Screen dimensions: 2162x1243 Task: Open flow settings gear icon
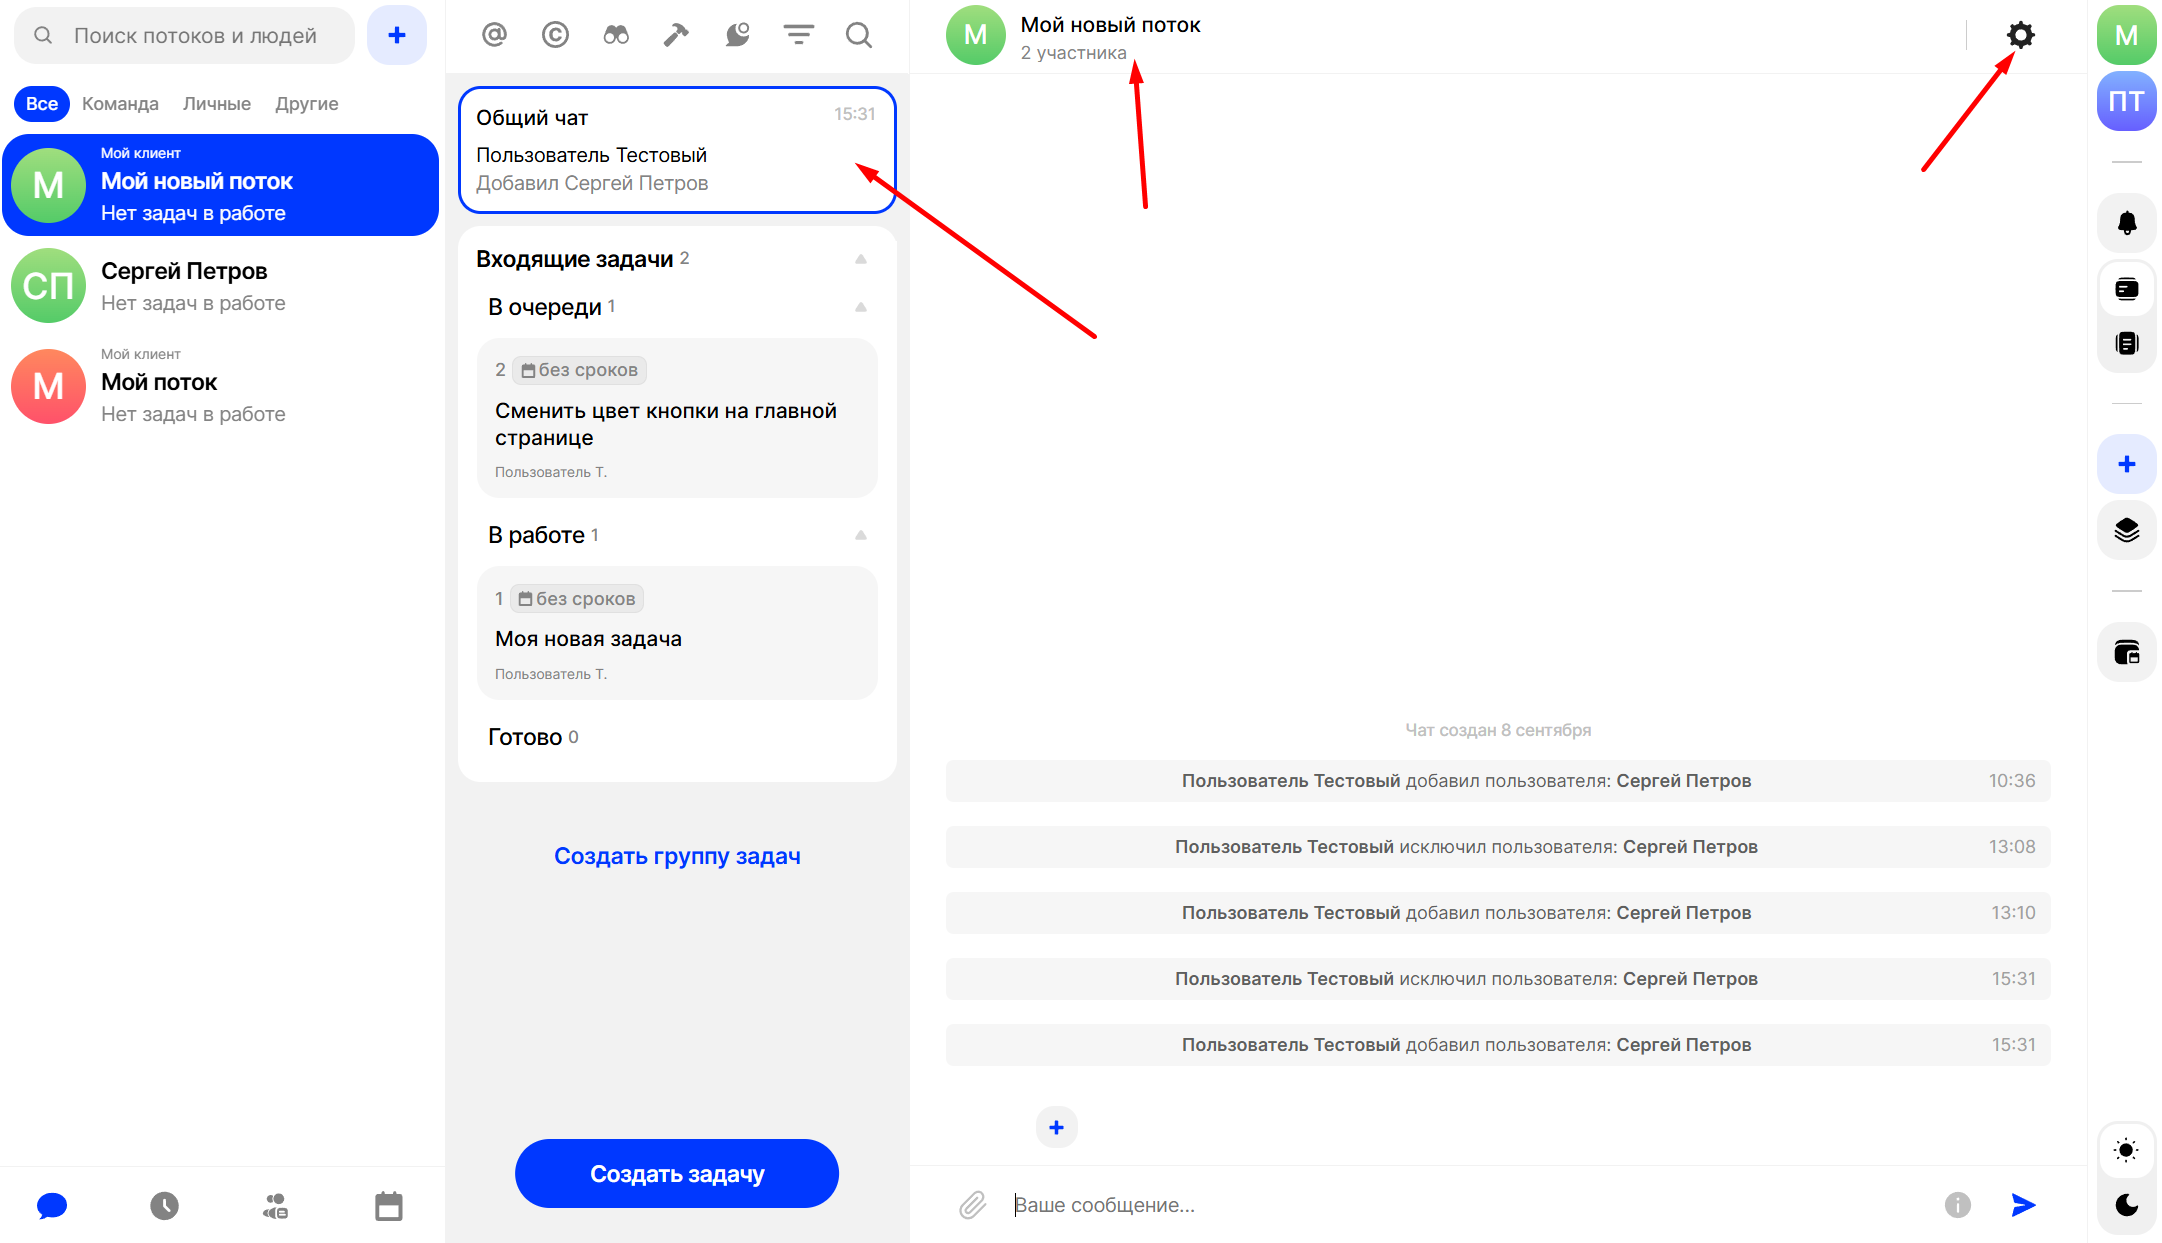tap(2020, 35)
